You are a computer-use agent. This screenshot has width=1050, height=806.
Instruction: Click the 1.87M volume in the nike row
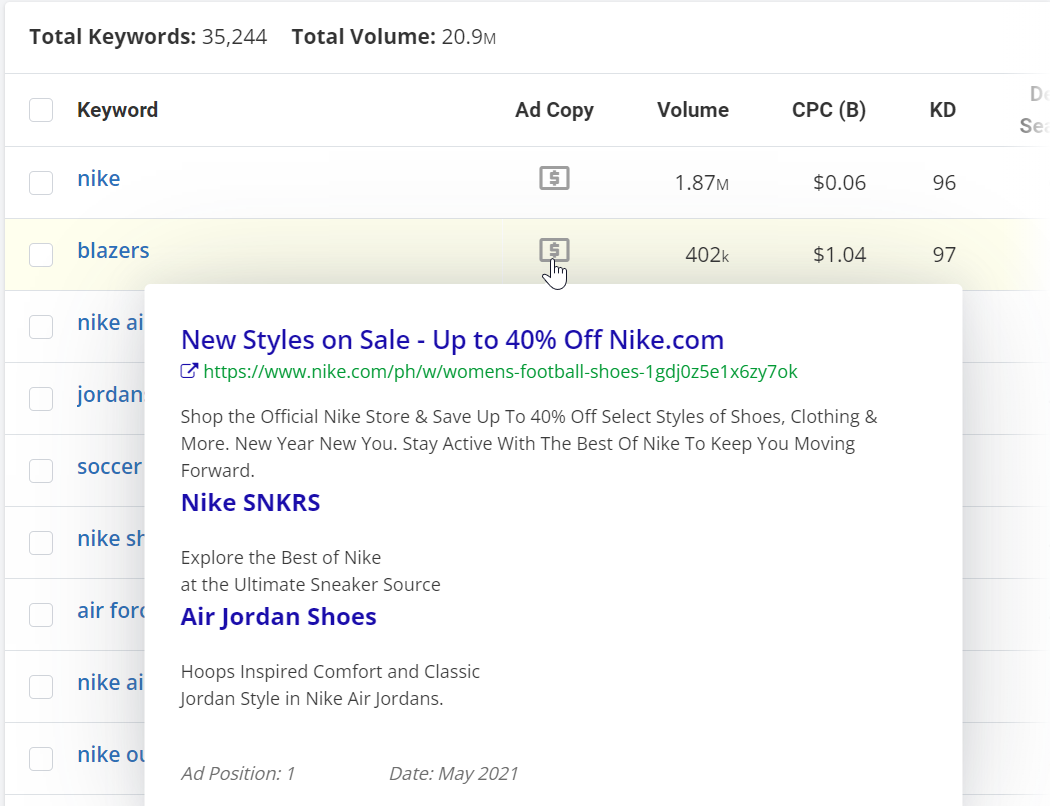pos(702,183)
